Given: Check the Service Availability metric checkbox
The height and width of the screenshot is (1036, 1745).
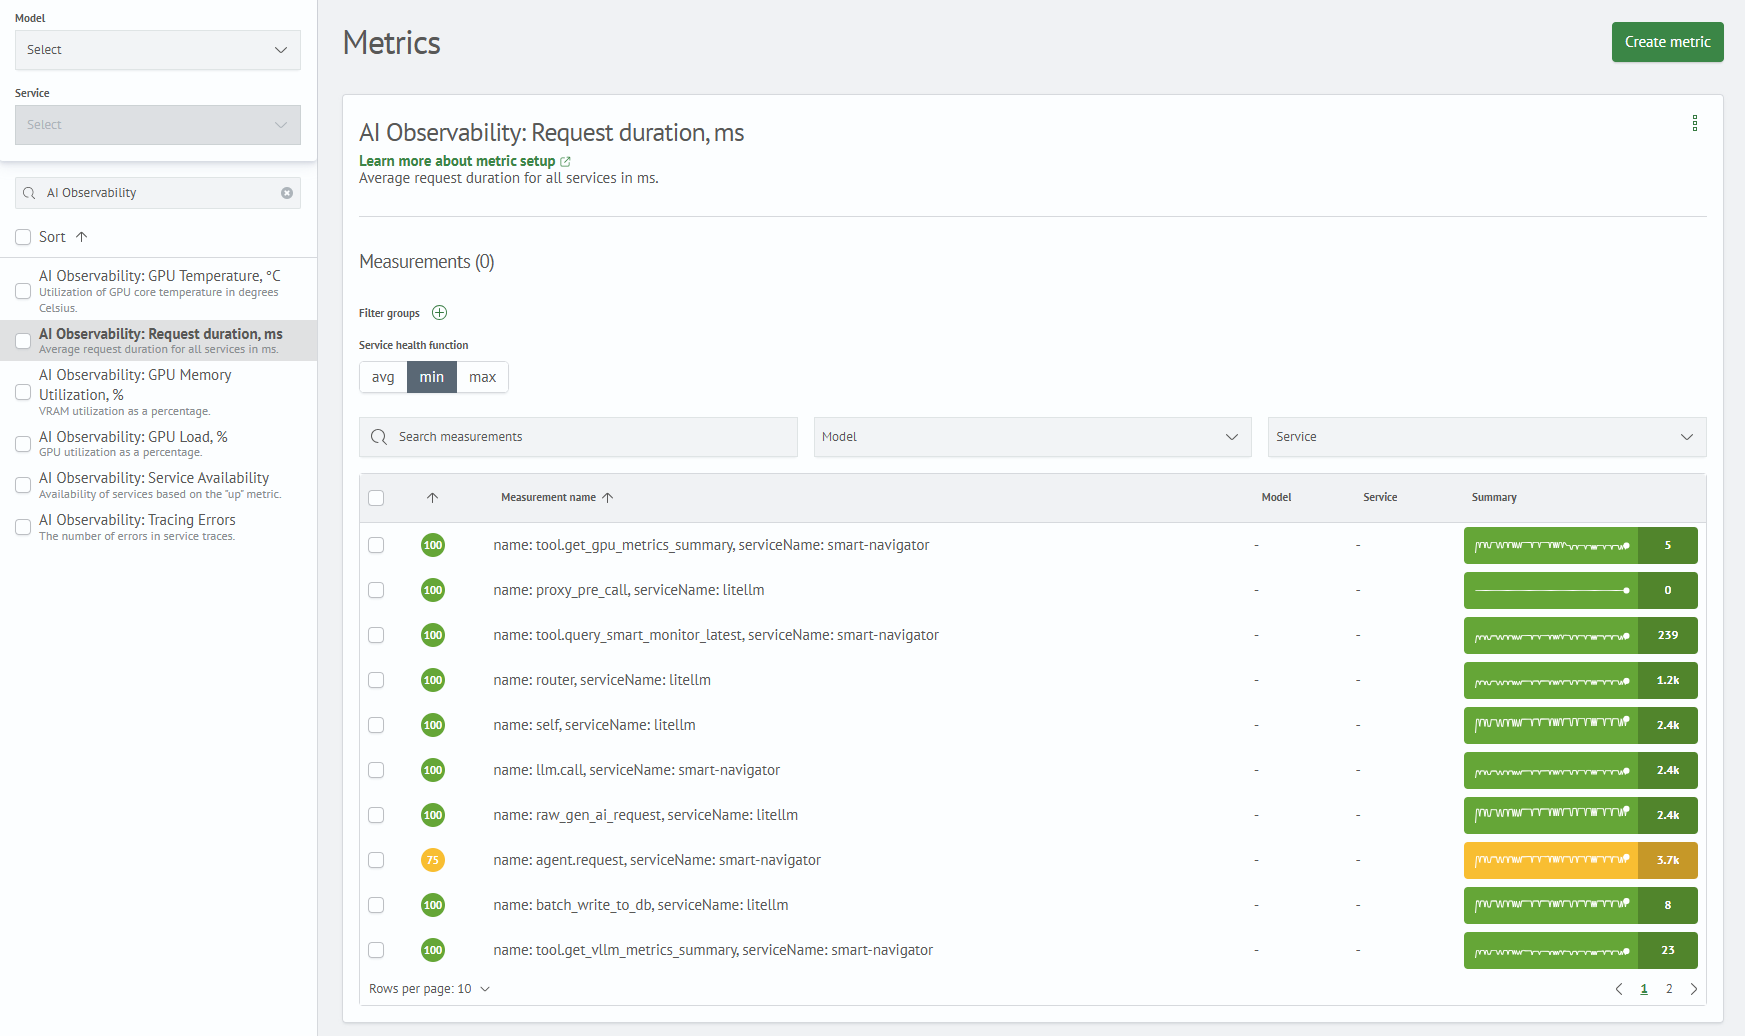Looking at the screenshot, I should 23,485.
